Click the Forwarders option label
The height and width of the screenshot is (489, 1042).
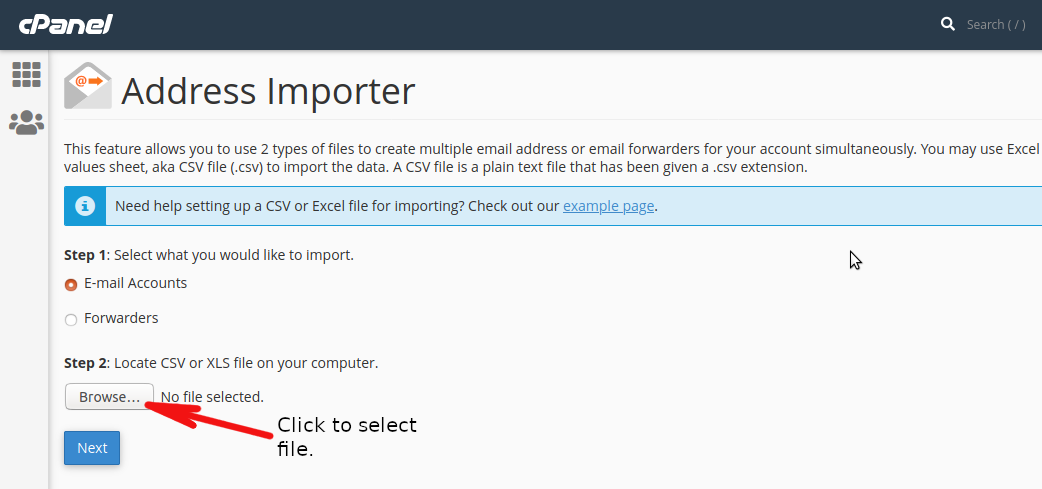tap(121, 318)
